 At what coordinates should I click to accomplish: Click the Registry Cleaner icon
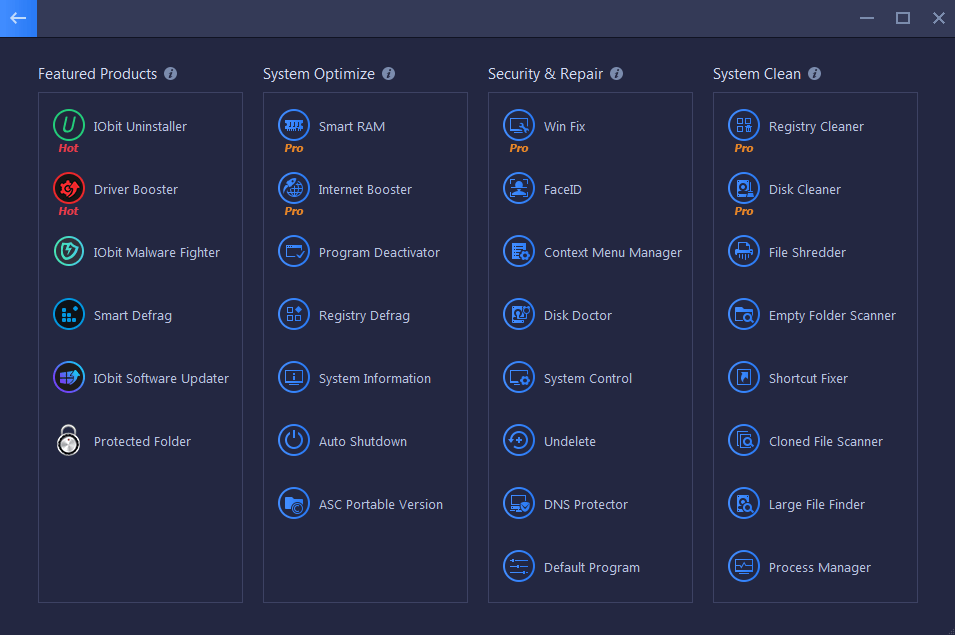(744, 125)
